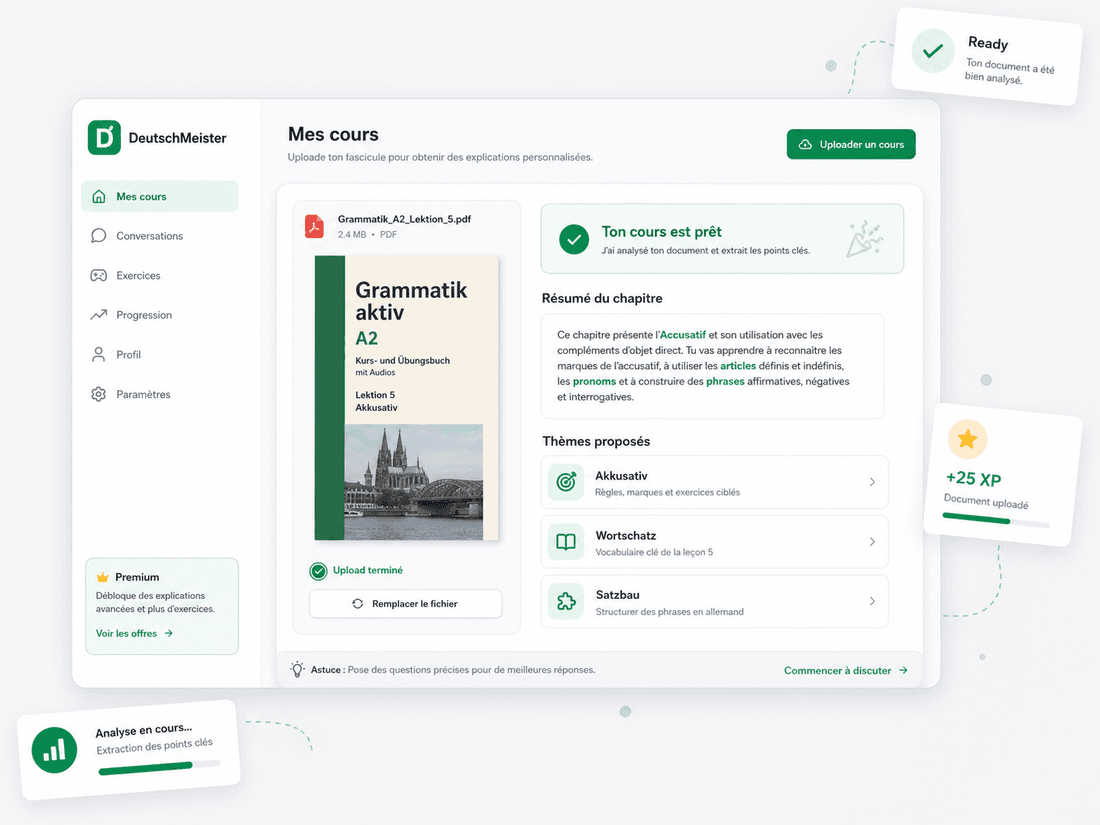Image resolution: width=1100 pixels, height=825 pixels.
Task: Click the Upload terminé check icon
Action: (x=318, y=571)
